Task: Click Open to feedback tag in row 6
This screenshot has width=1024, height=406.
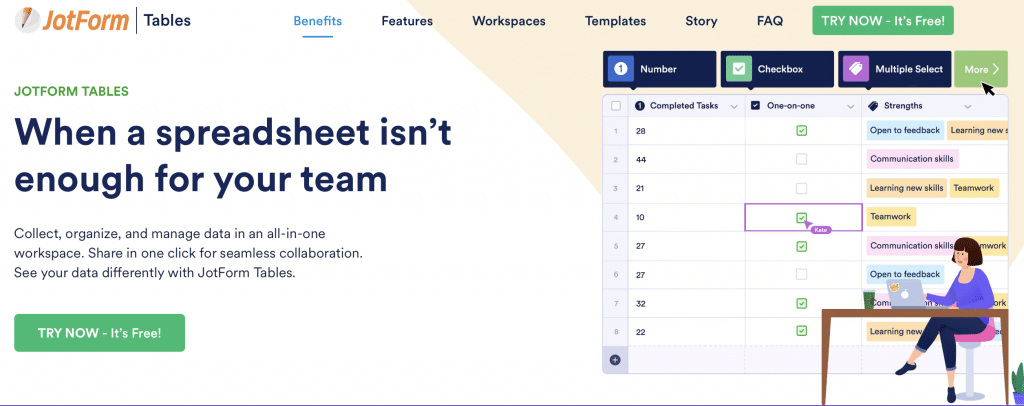Action: [x=905, y=274]
